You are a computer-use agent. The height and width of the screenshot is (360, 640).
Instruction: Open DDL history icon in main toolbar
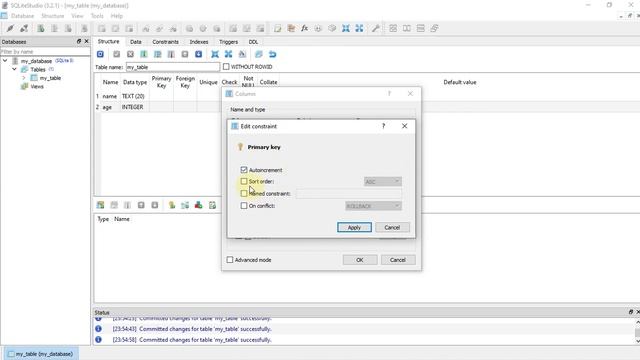pyautogui.click(x=291, y=28)
